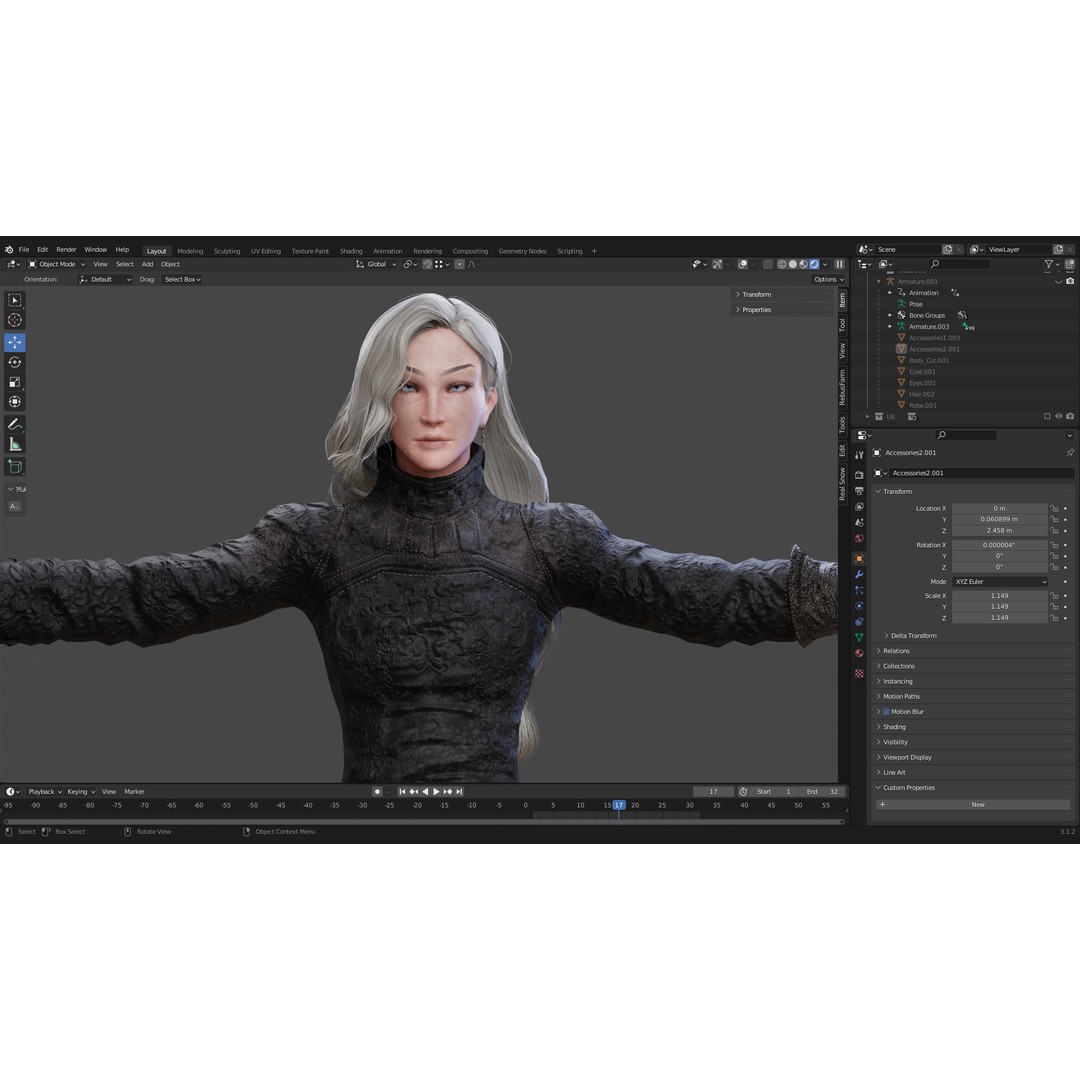The height and width of the screenshot is (1080, 1080).
Task: Open the Global transform orientation dropdown
Action: click(376, 264)
